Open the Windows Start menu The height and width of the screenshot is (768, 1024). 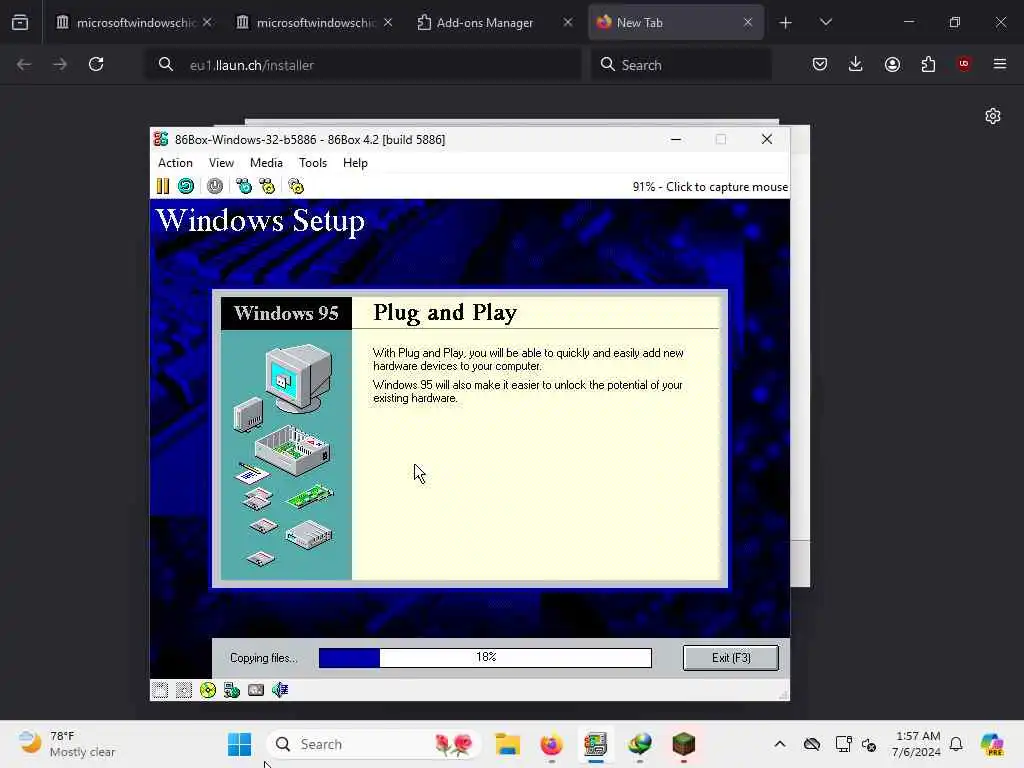[x=240, y=744]
